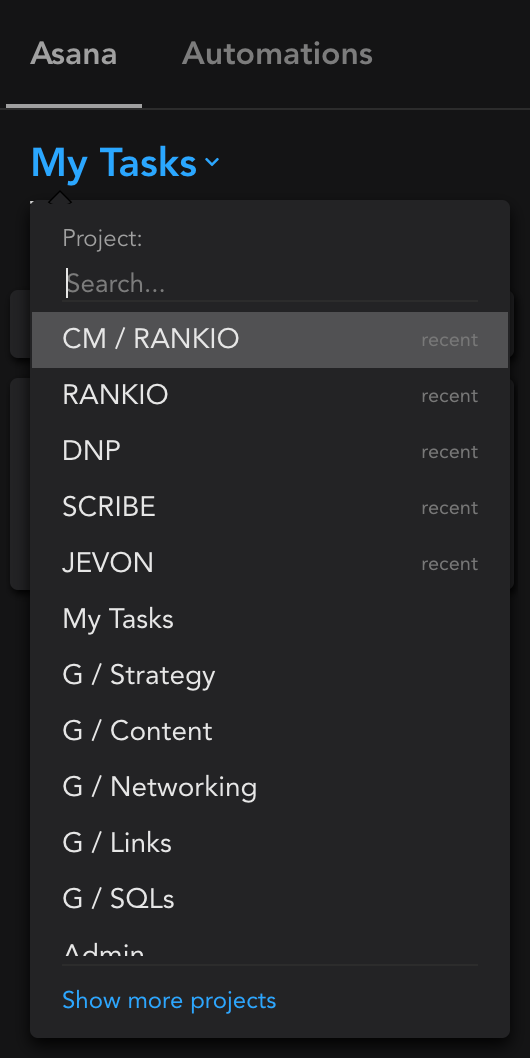The width and height of the screenshot is (530, 1058).
Task: Pick the G / Networking project
Action: click(270, 787)
